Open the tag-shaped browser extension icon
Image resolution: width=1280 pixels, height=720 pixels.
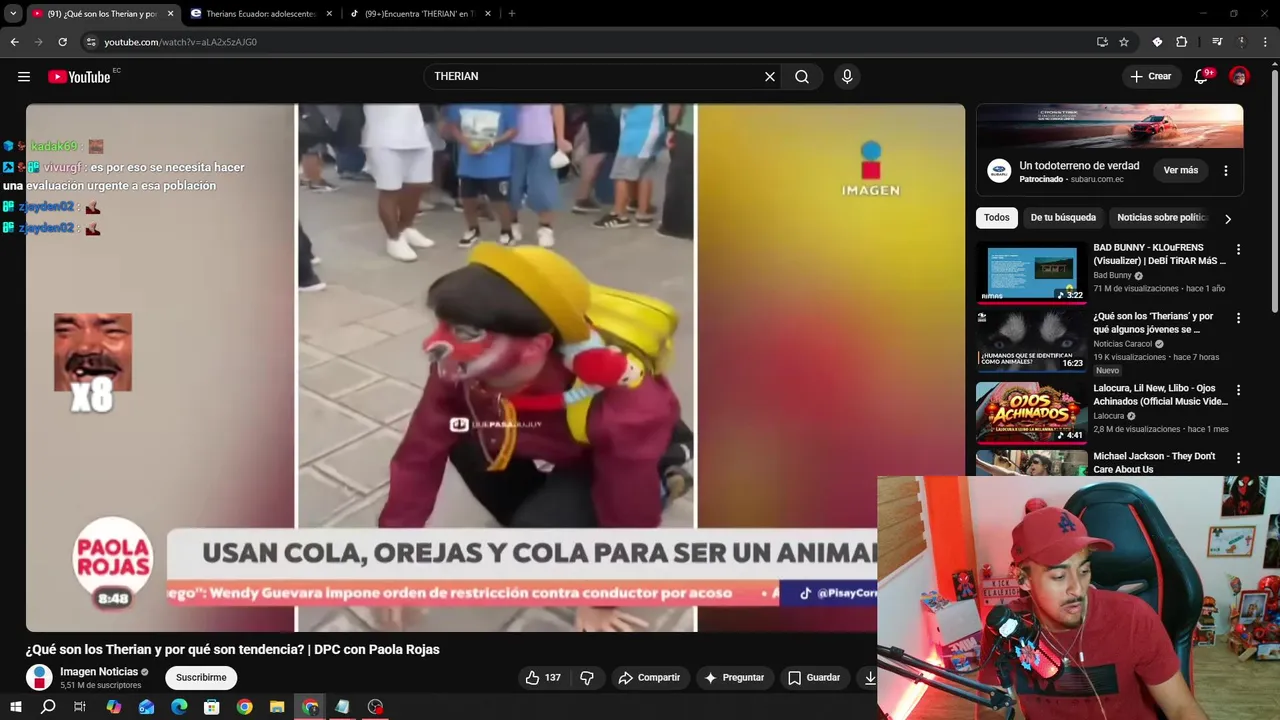coord(1157,42)
